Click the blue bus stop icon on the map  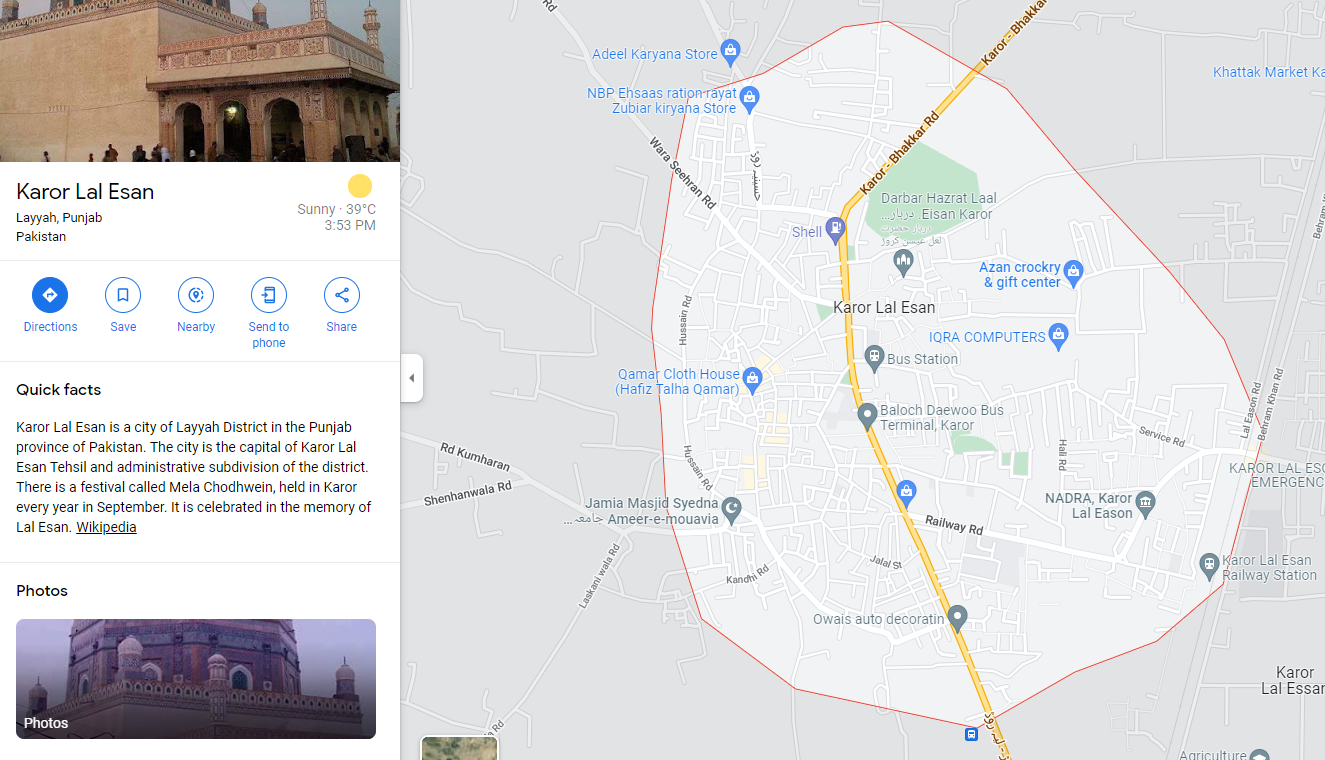pyautogui.click(x=971, y=734)
